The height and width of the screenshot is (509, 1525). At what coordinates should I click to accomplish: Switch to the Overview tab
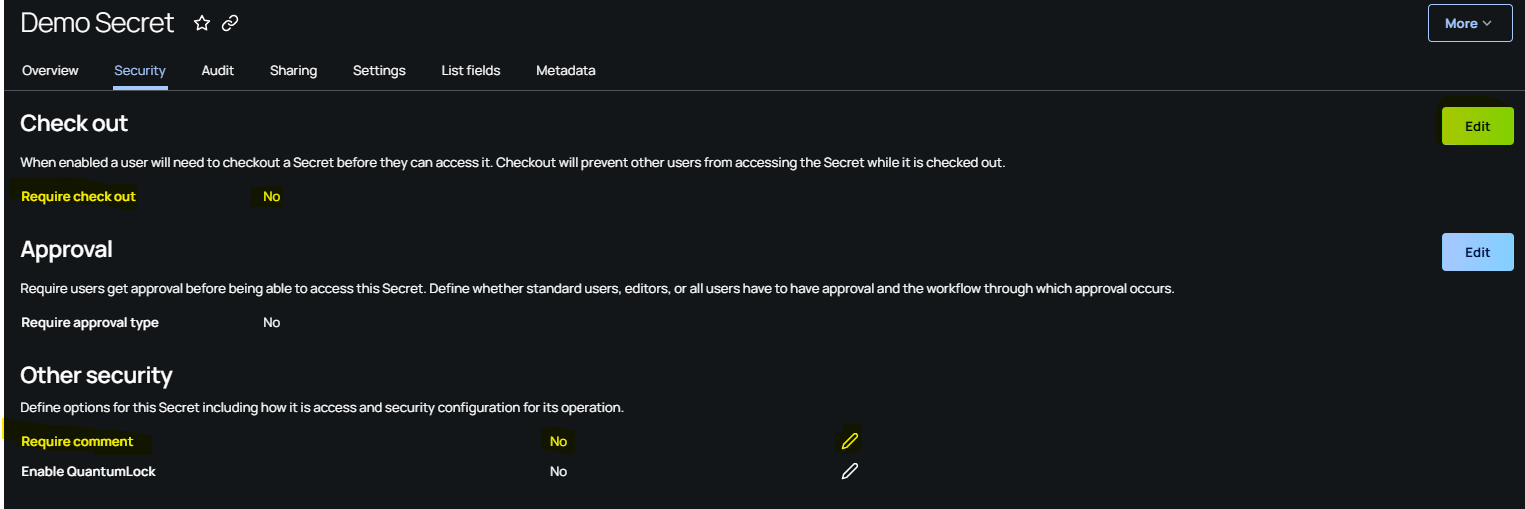pyautogui.click(x=50, y=71)
